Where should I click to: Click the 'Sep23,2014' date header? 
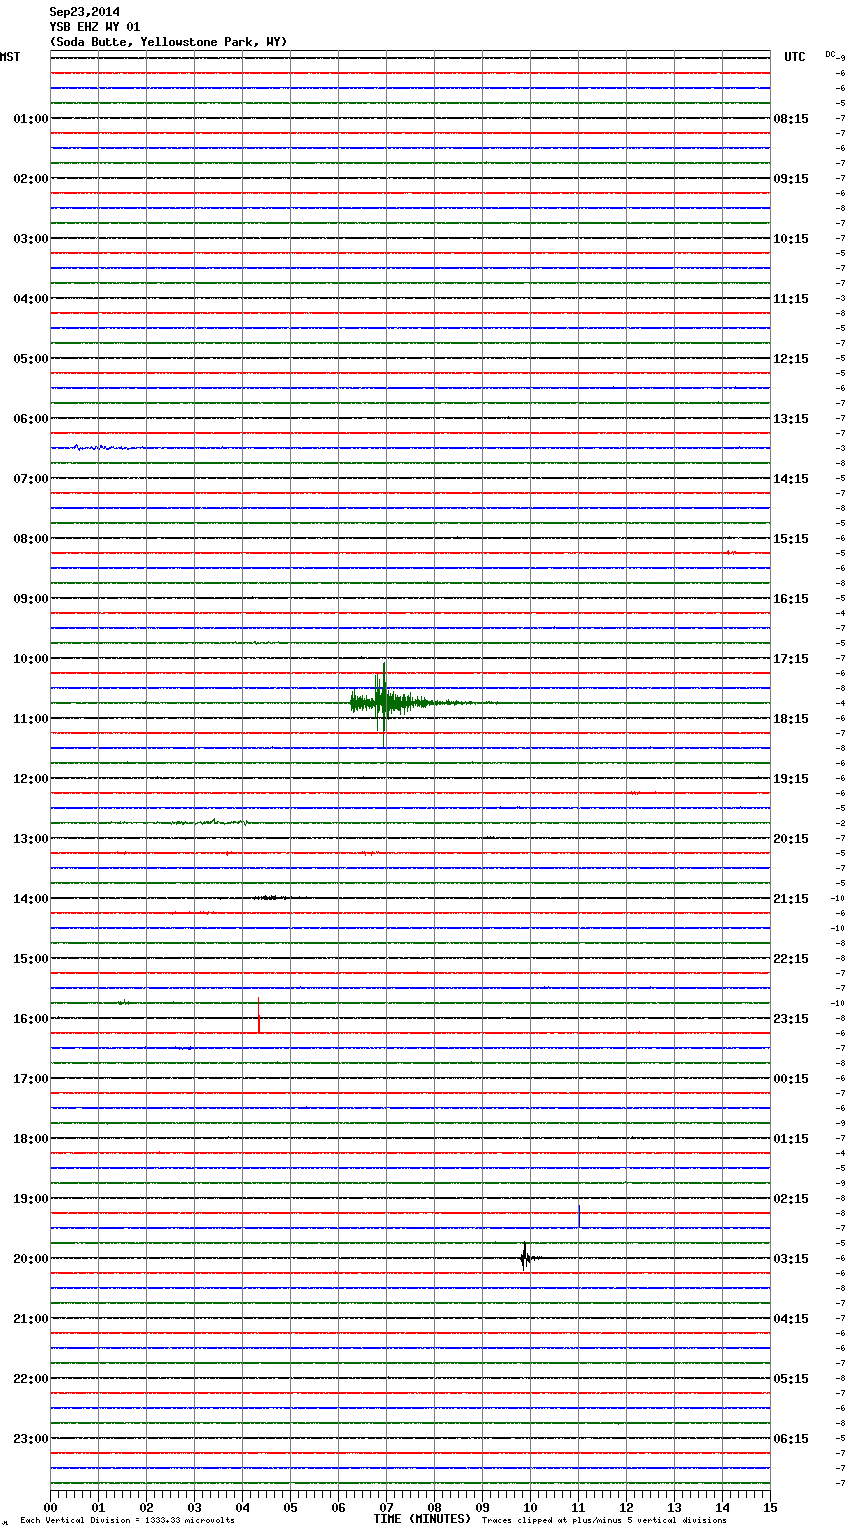tap(84, 12)
